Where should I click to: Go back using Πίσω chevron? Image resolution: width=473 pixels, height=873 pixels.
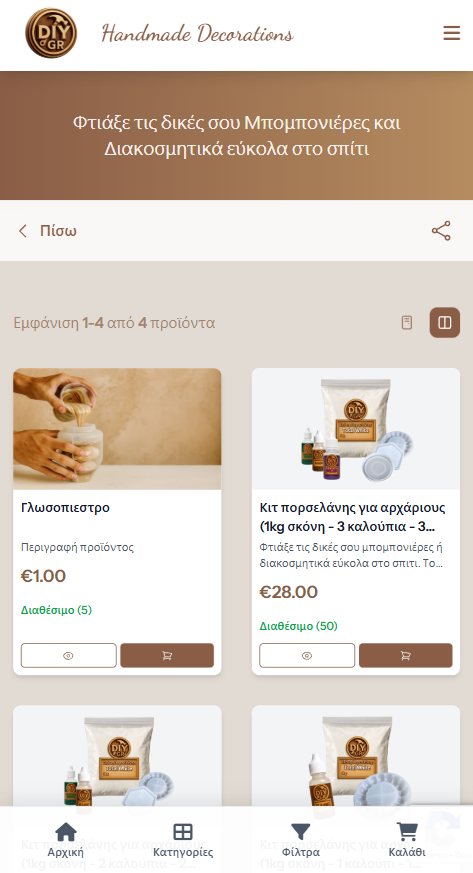tap(47, 230)
